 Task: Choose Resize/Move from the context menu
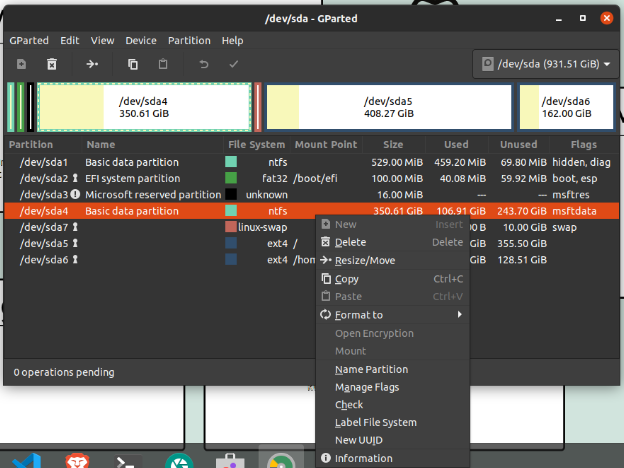coord(392,260)
